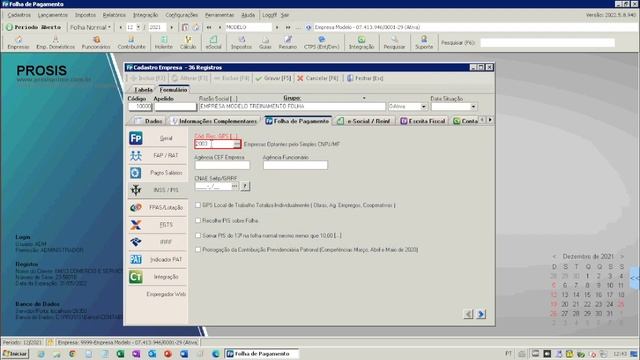Open the Guias toolbar icon
640x360 pixels.
265,42
